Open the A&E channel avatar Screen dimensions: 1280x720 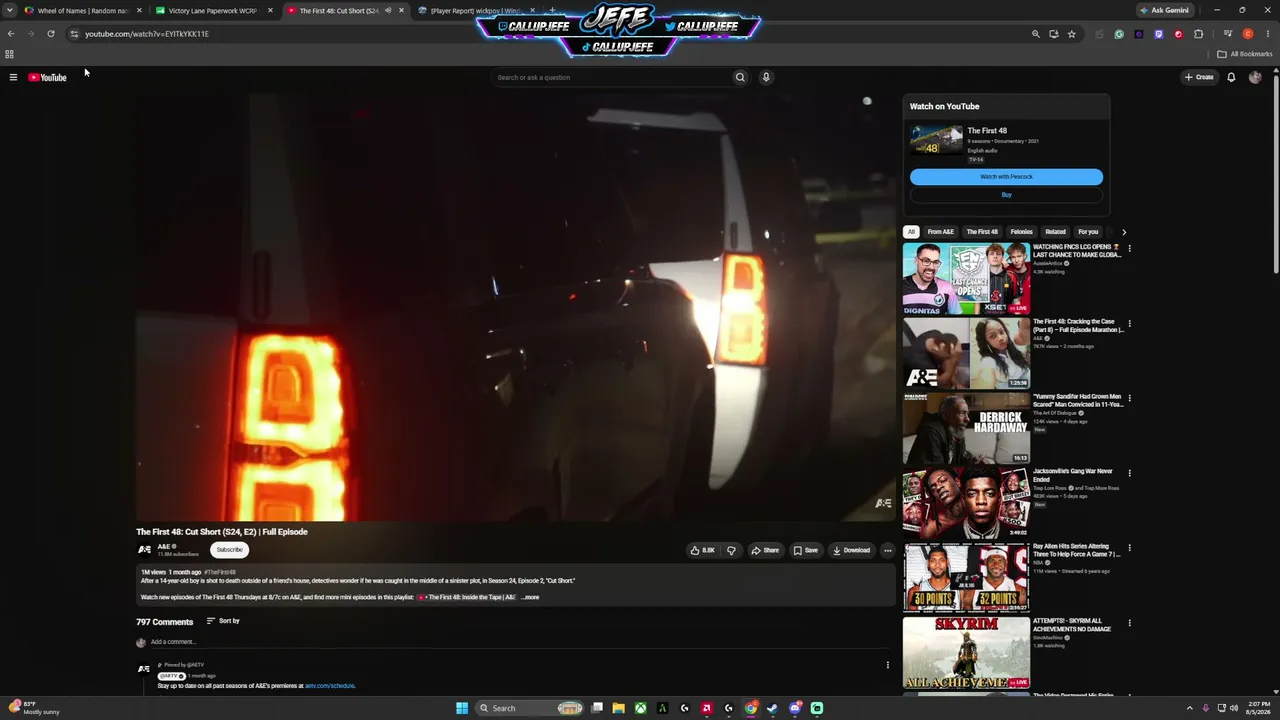coord(144,550)
